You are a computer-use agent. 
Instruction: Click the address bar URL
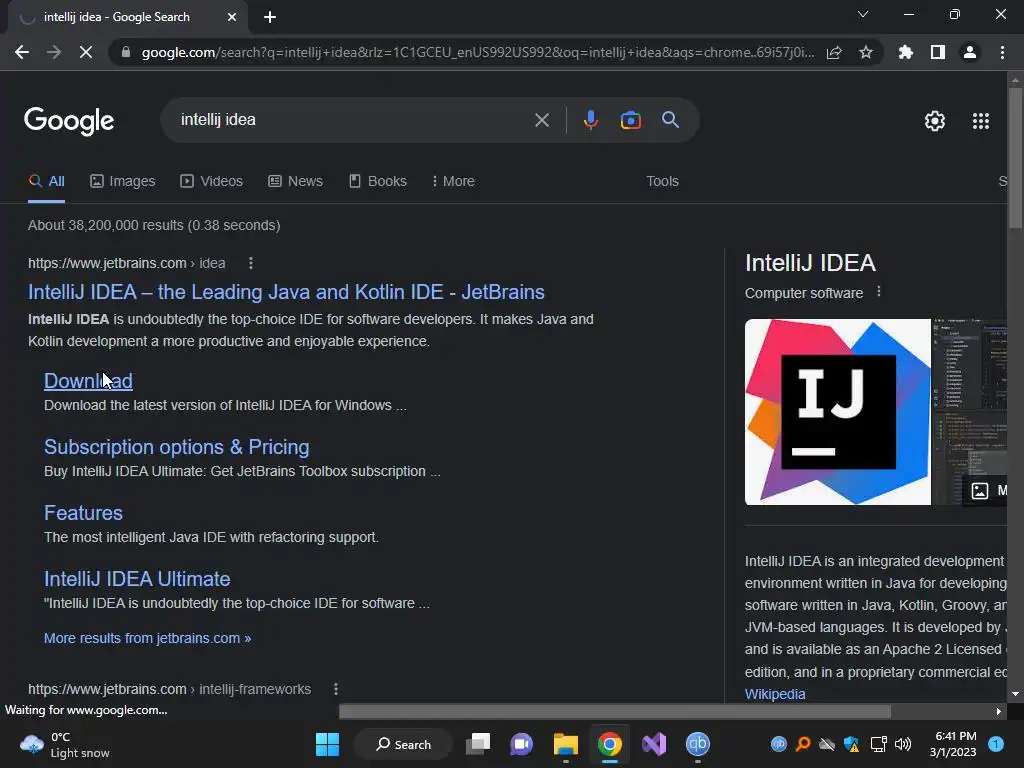[478, 52]
